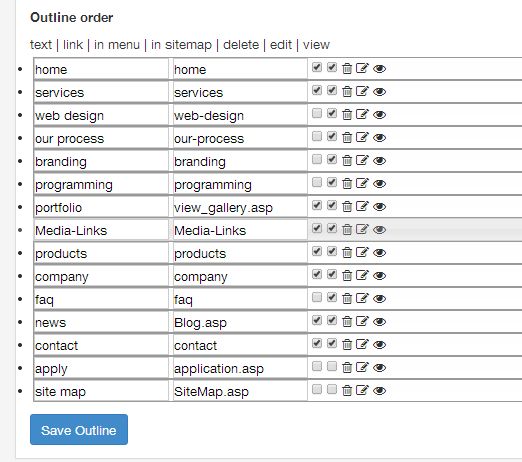Screen dimensions: 522x462
Task: View the contact page with eye icon
Action: [x=379, y=345]
